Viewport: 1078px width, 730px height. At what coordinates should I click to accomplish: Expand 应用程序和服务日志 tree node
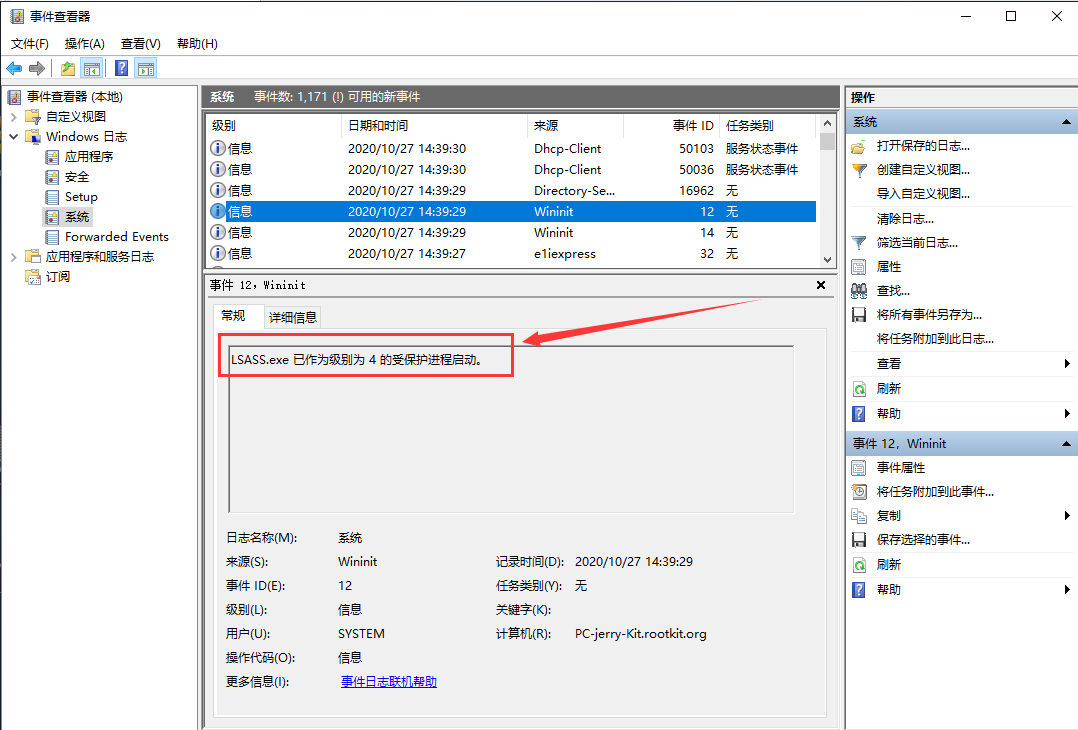click(14, 257)
